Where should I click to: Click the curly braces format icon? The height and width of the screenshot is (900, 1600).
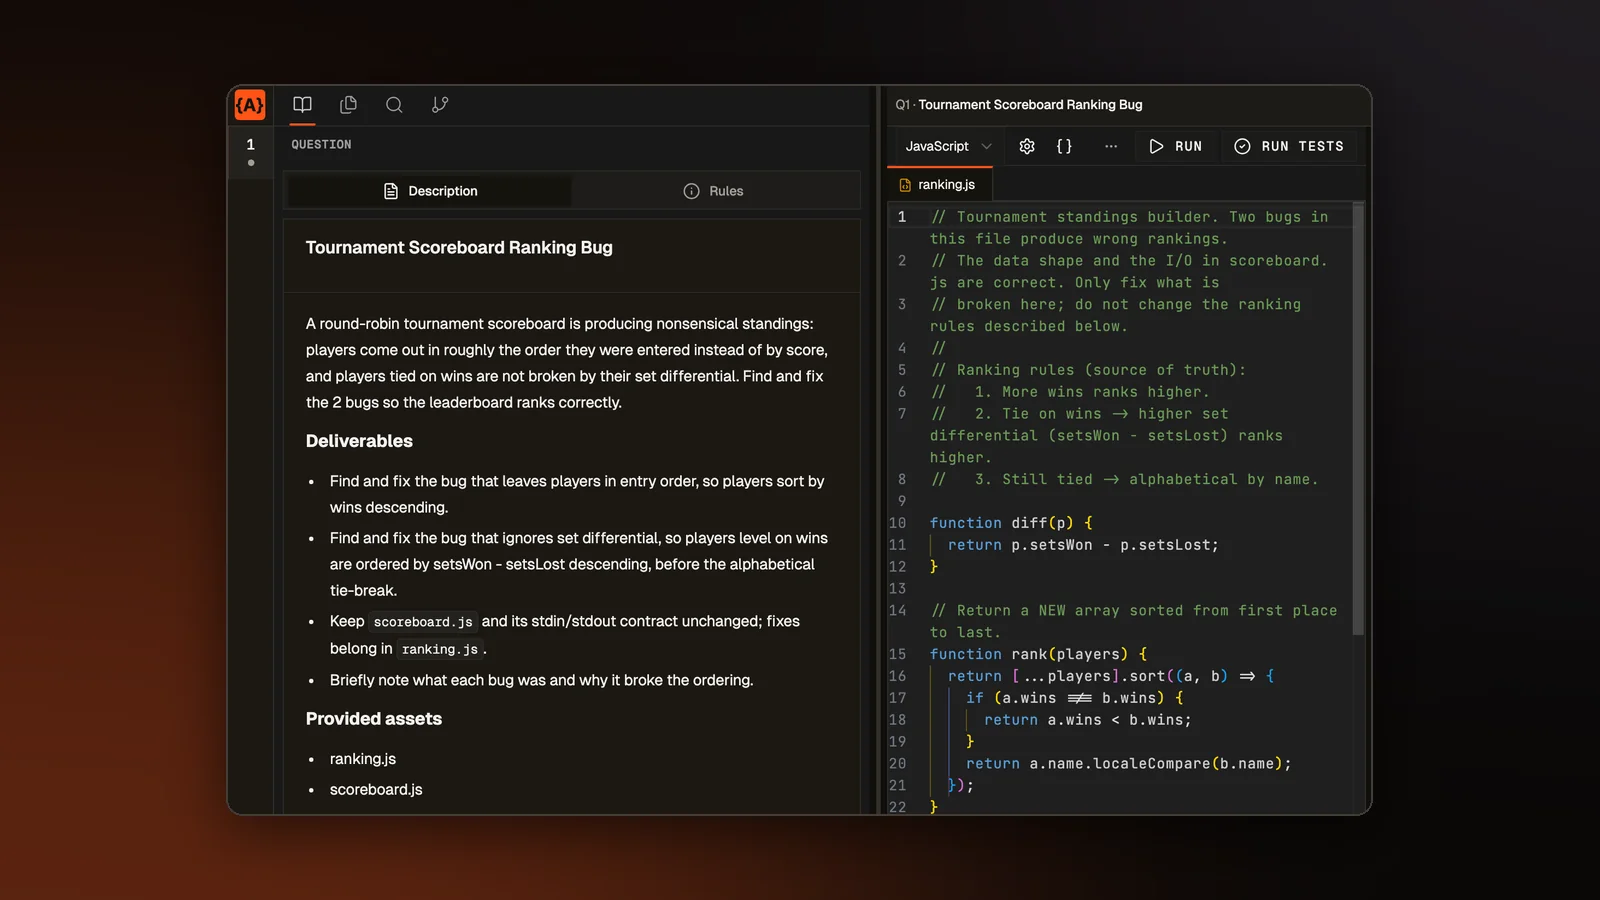1064,146
